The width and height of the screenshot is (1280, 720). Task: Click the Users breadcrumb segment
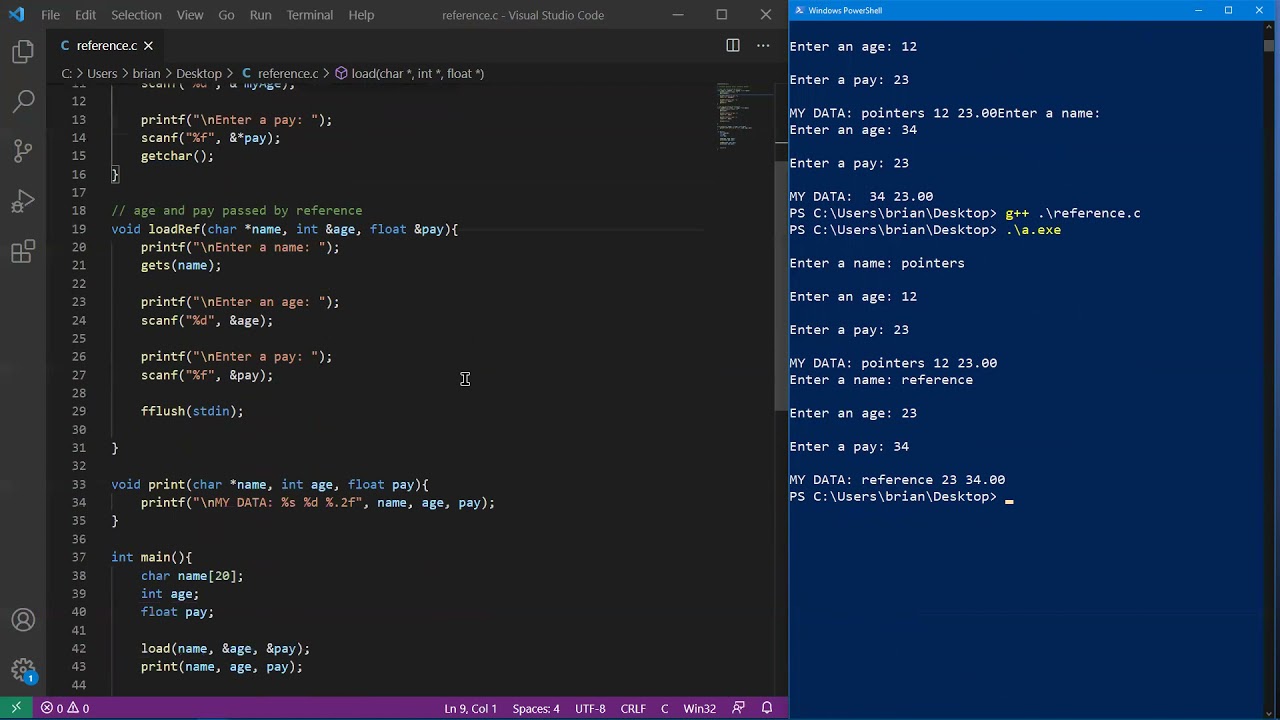pyautogui.click(x=102, y=73)
